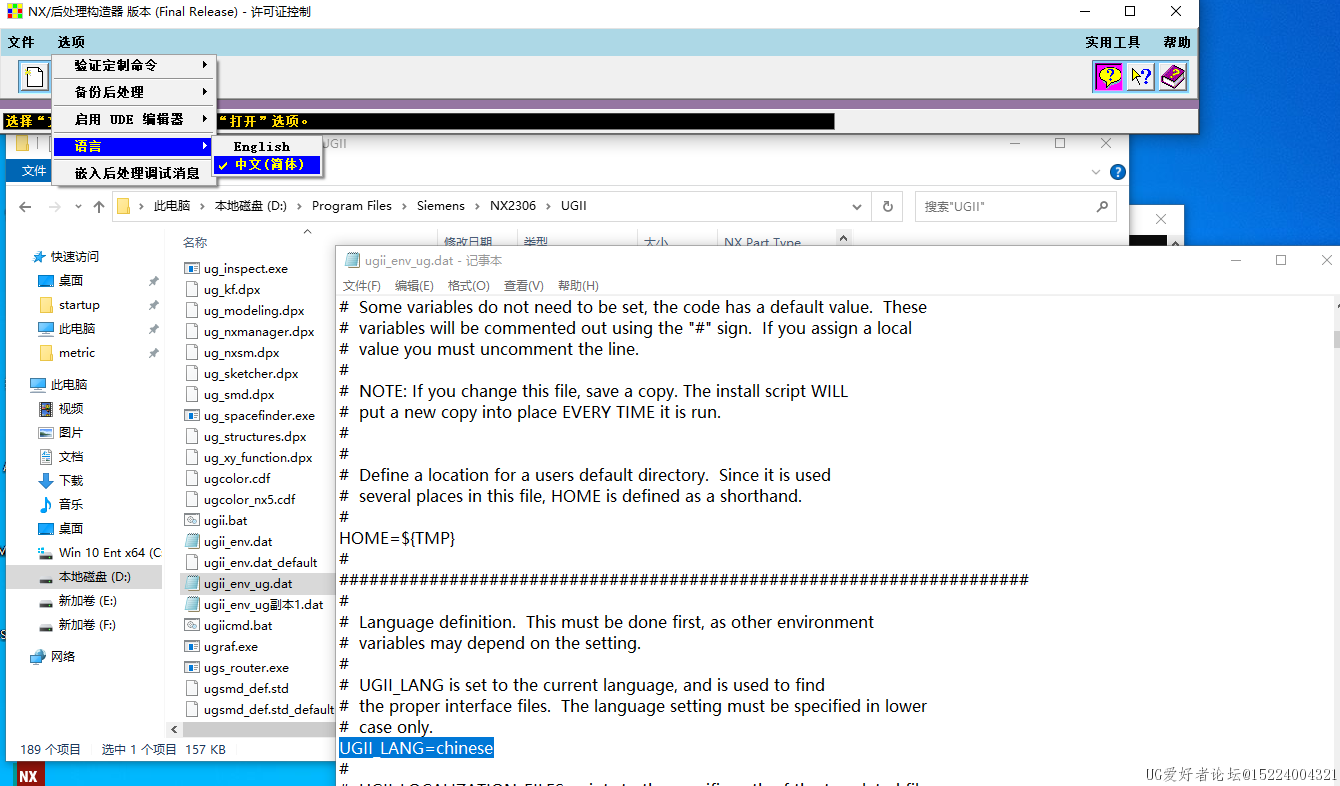Screen dimensions: 1340x786
Task: Open Notepad's 帮助(H) menu
Action: click(578, 286)
